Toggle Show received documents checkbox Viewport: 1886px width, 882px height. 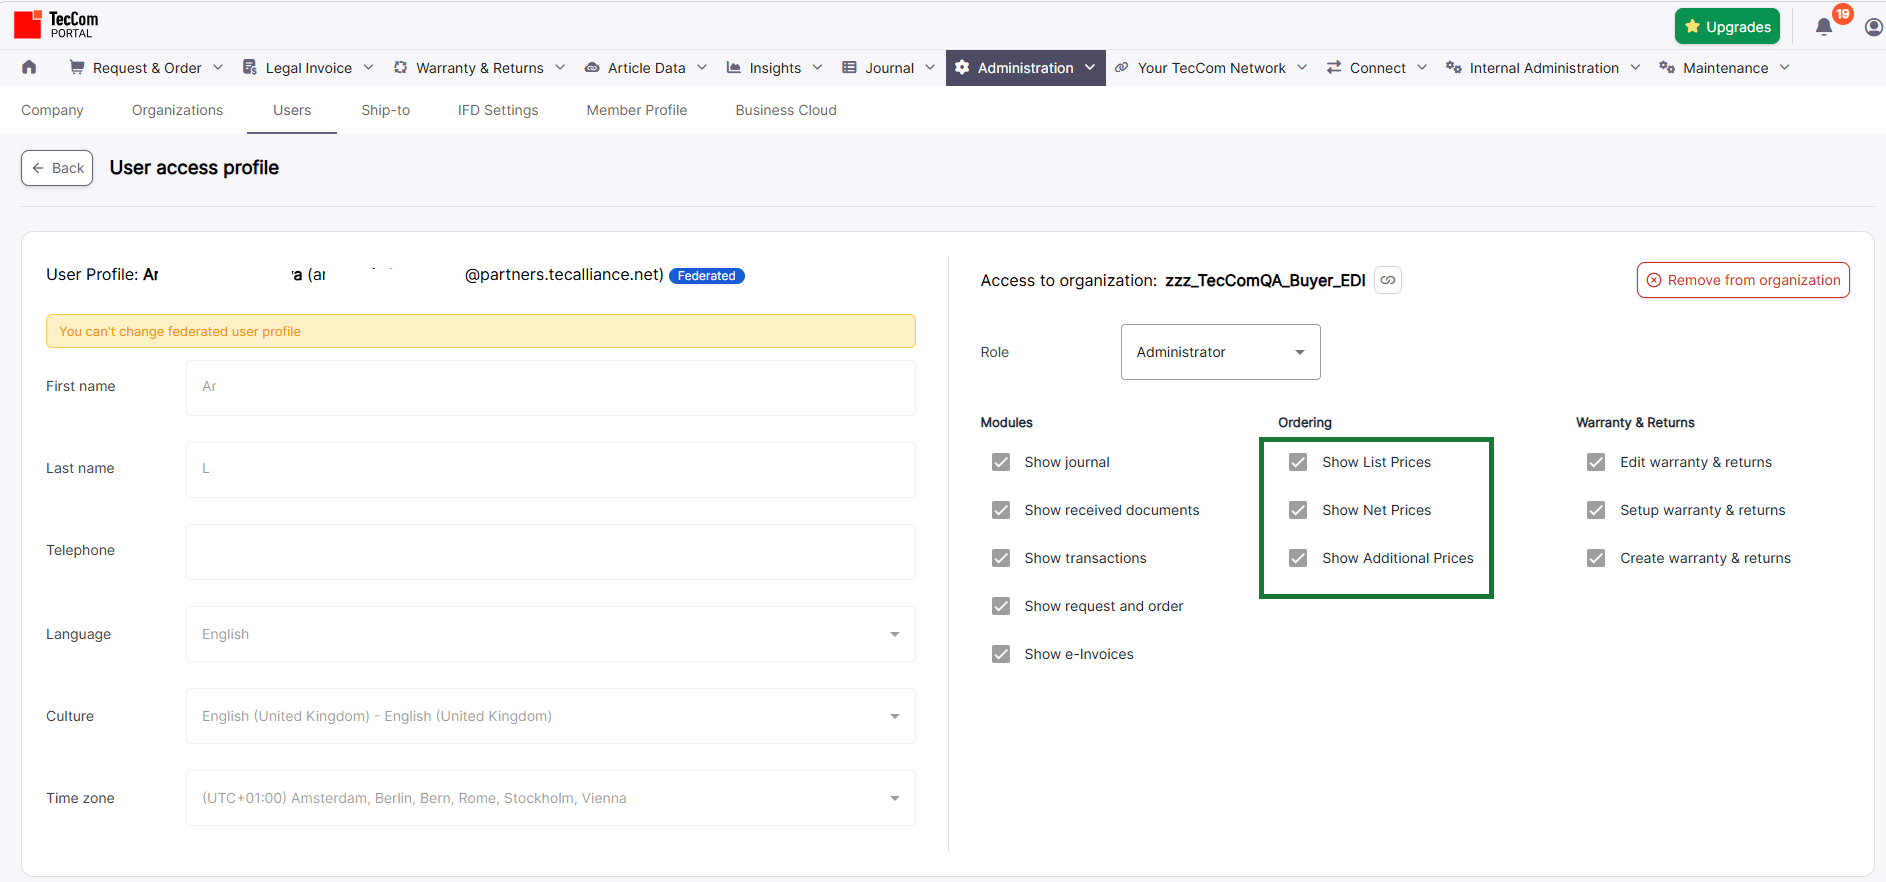1001,510
